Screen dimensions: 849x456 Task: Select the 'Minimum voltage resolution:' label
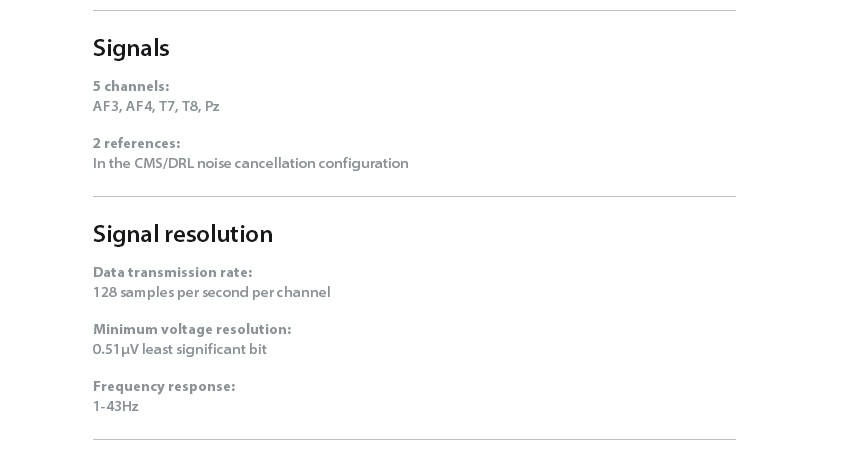click(x=192, y=329)
